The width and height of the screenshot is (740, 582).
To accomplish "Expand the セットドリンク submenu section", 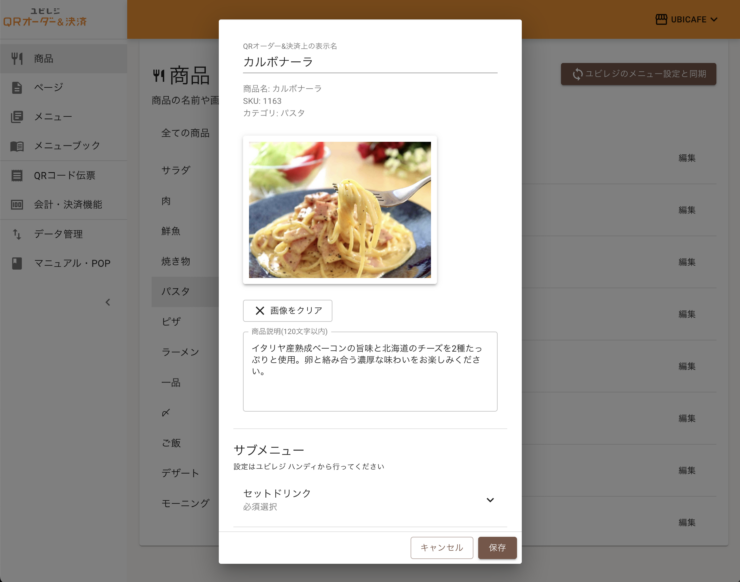I will [x=490, y=500].
